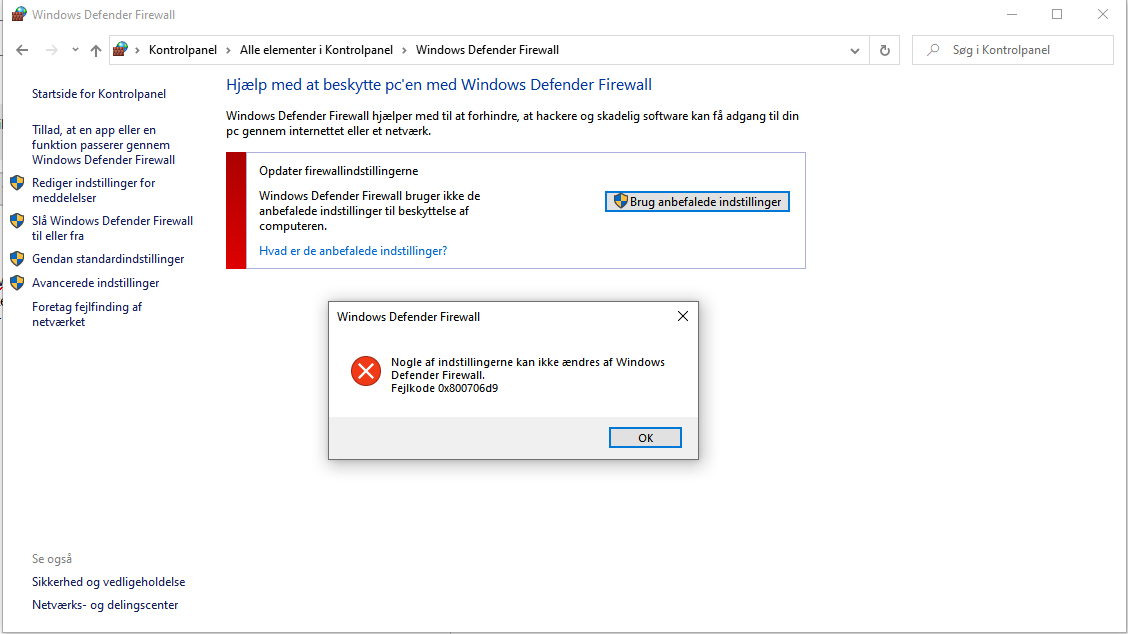Click shield icon beside Slå Windows Defender Firewall

(17, 221)
